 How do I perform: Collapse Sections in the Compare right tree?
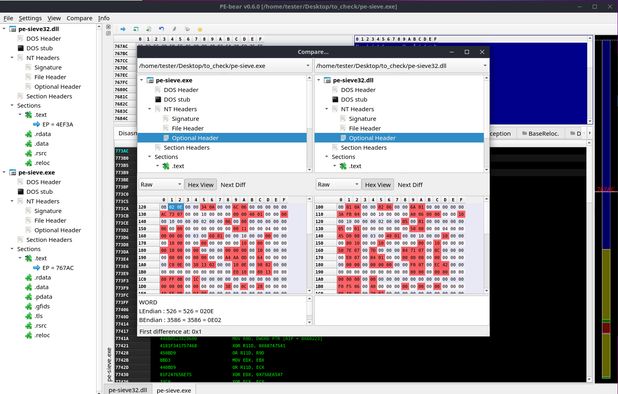click(327, 157)
